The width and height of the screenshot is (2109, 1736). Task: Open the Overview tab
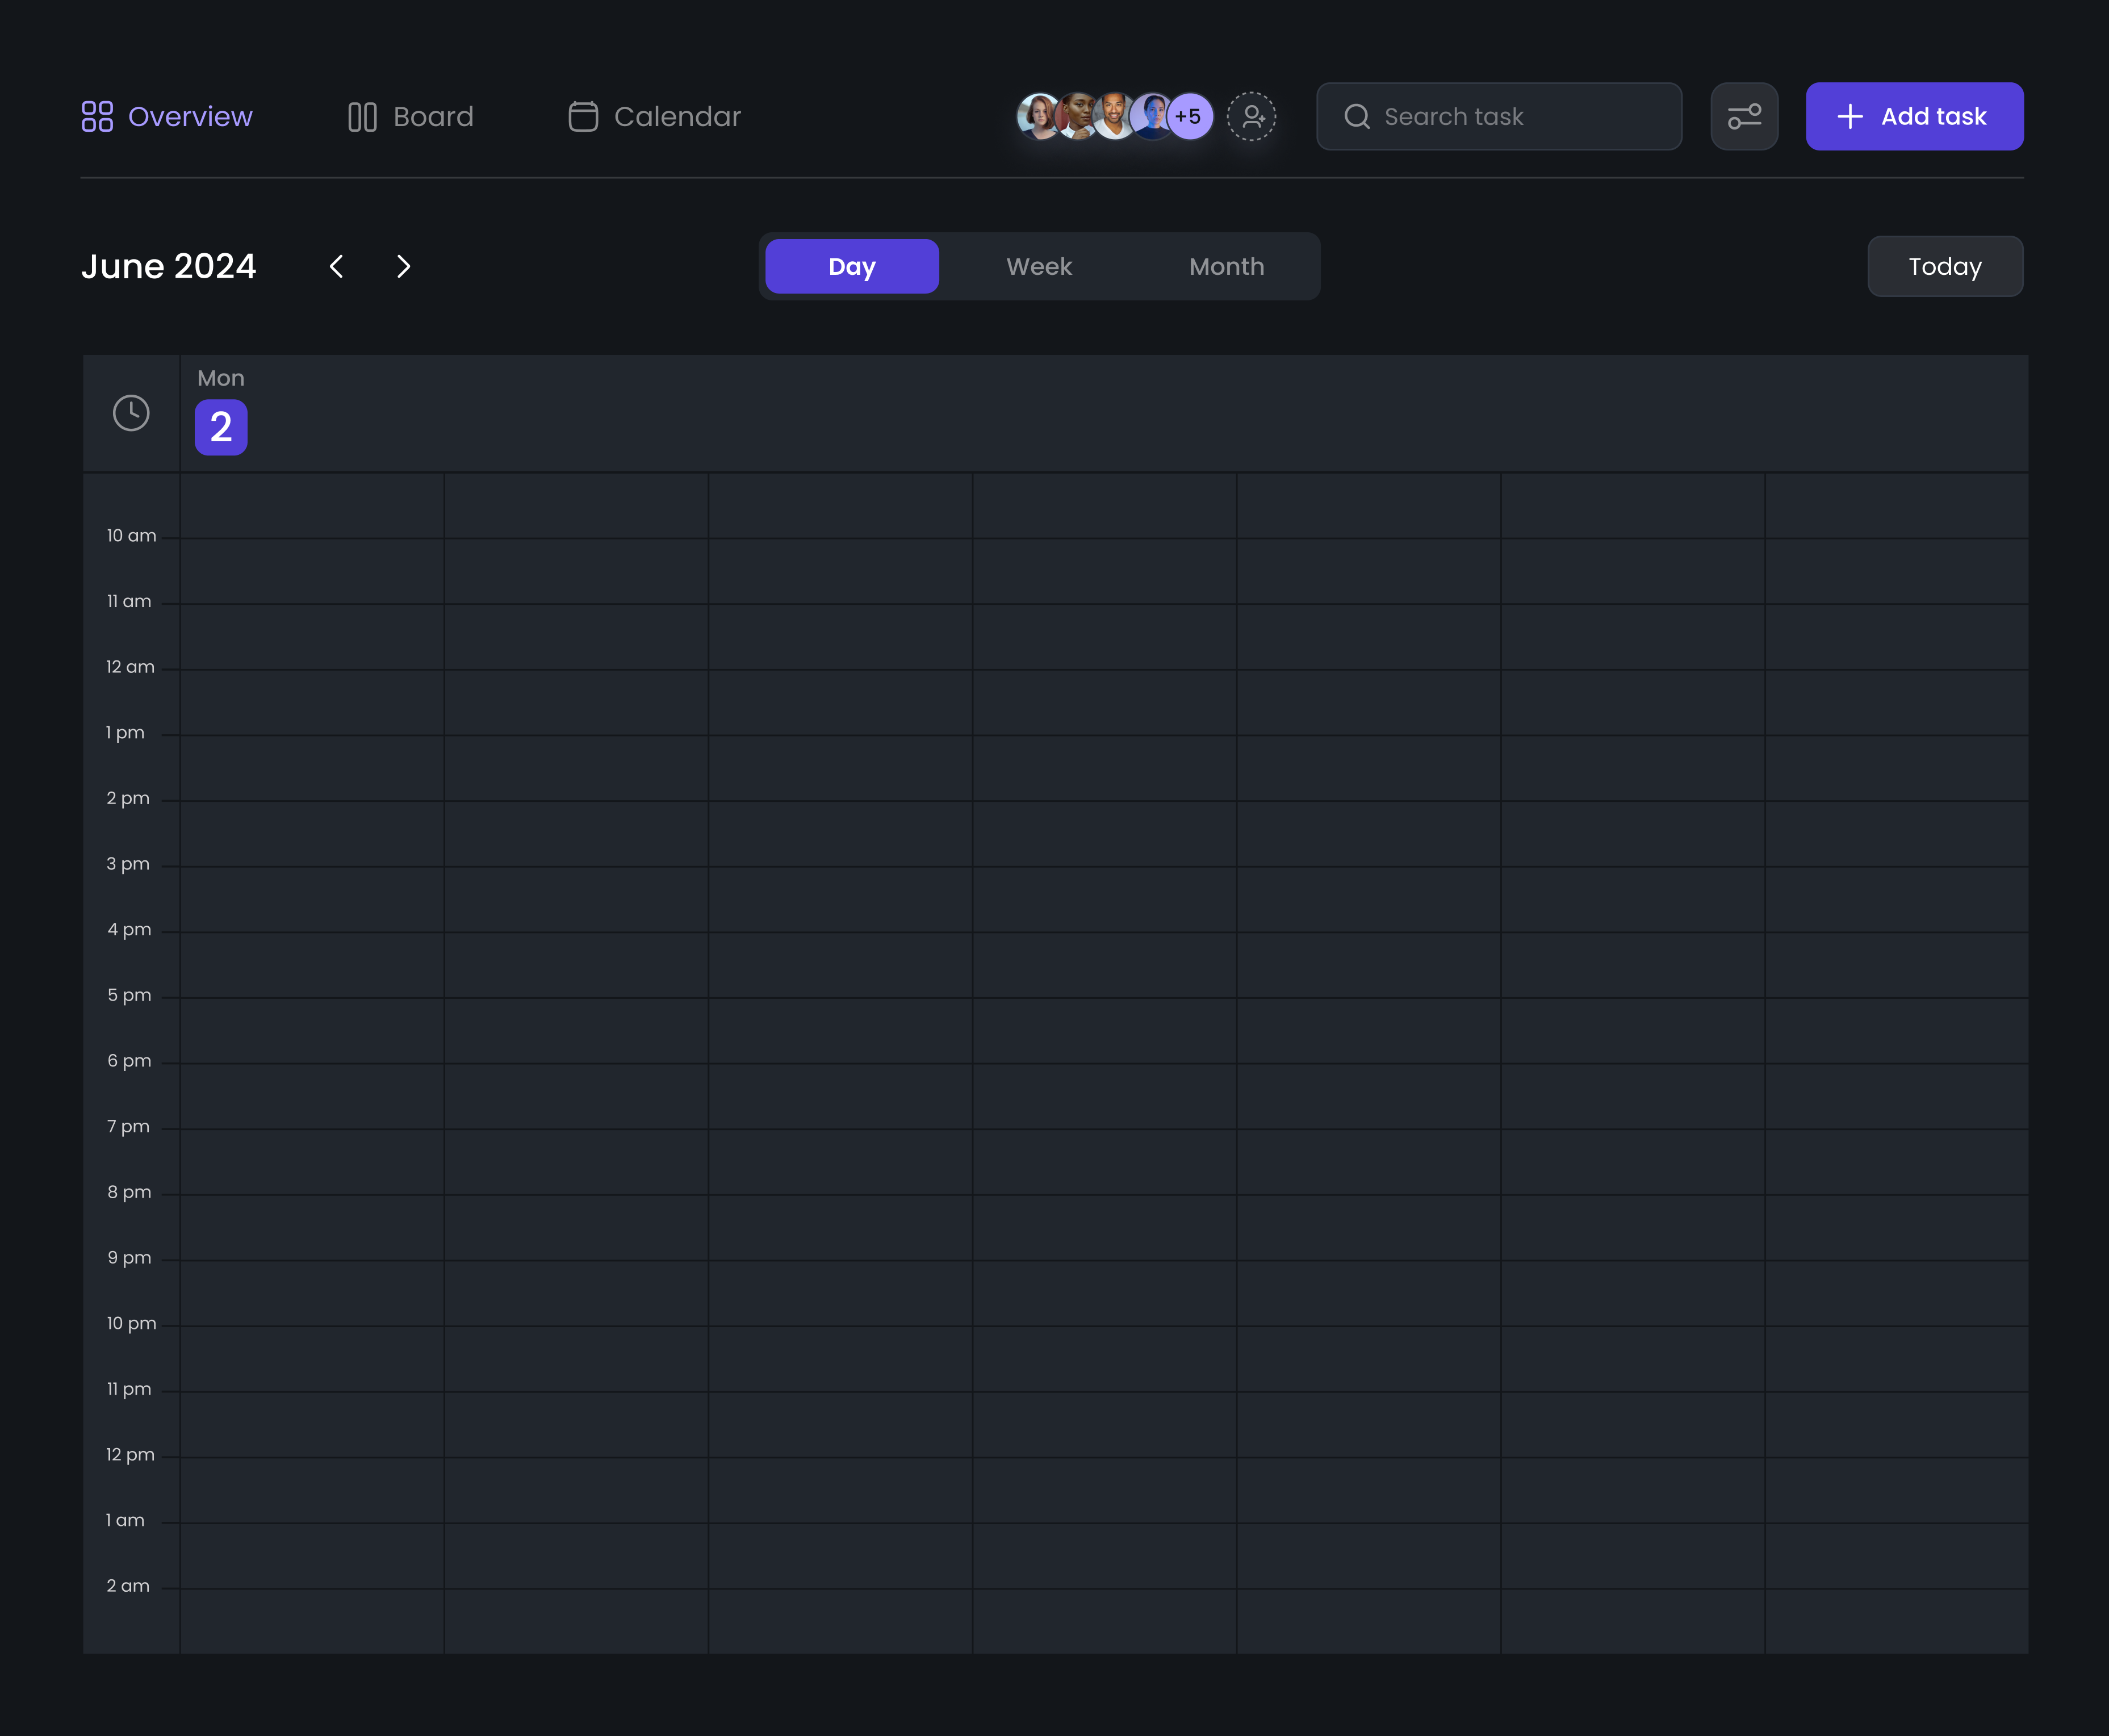pos(167,116)
